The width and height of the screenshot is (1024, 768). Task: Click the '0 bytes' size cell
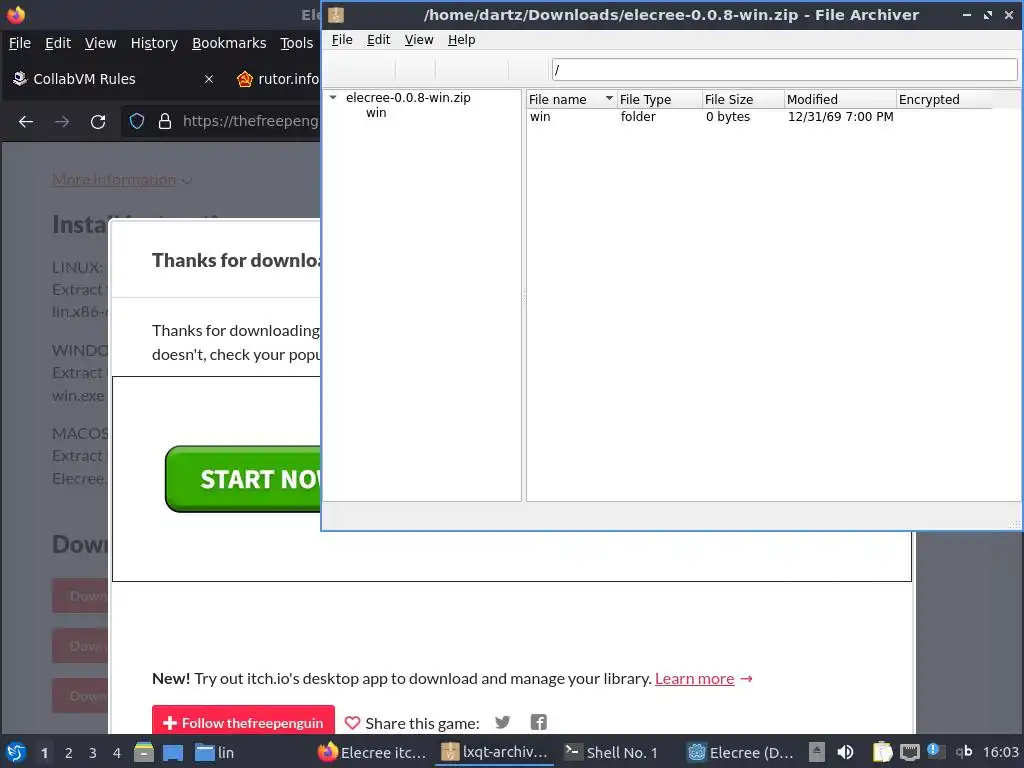click(x=728, y=116)
